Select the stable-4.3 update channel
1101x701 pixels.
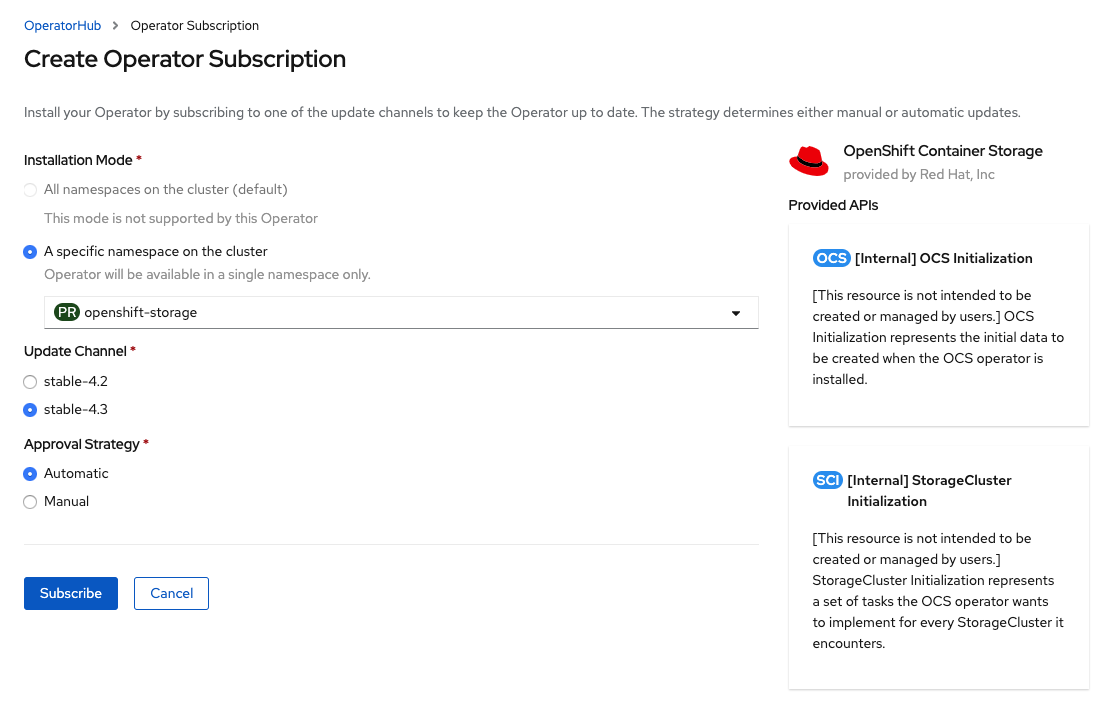30,409
